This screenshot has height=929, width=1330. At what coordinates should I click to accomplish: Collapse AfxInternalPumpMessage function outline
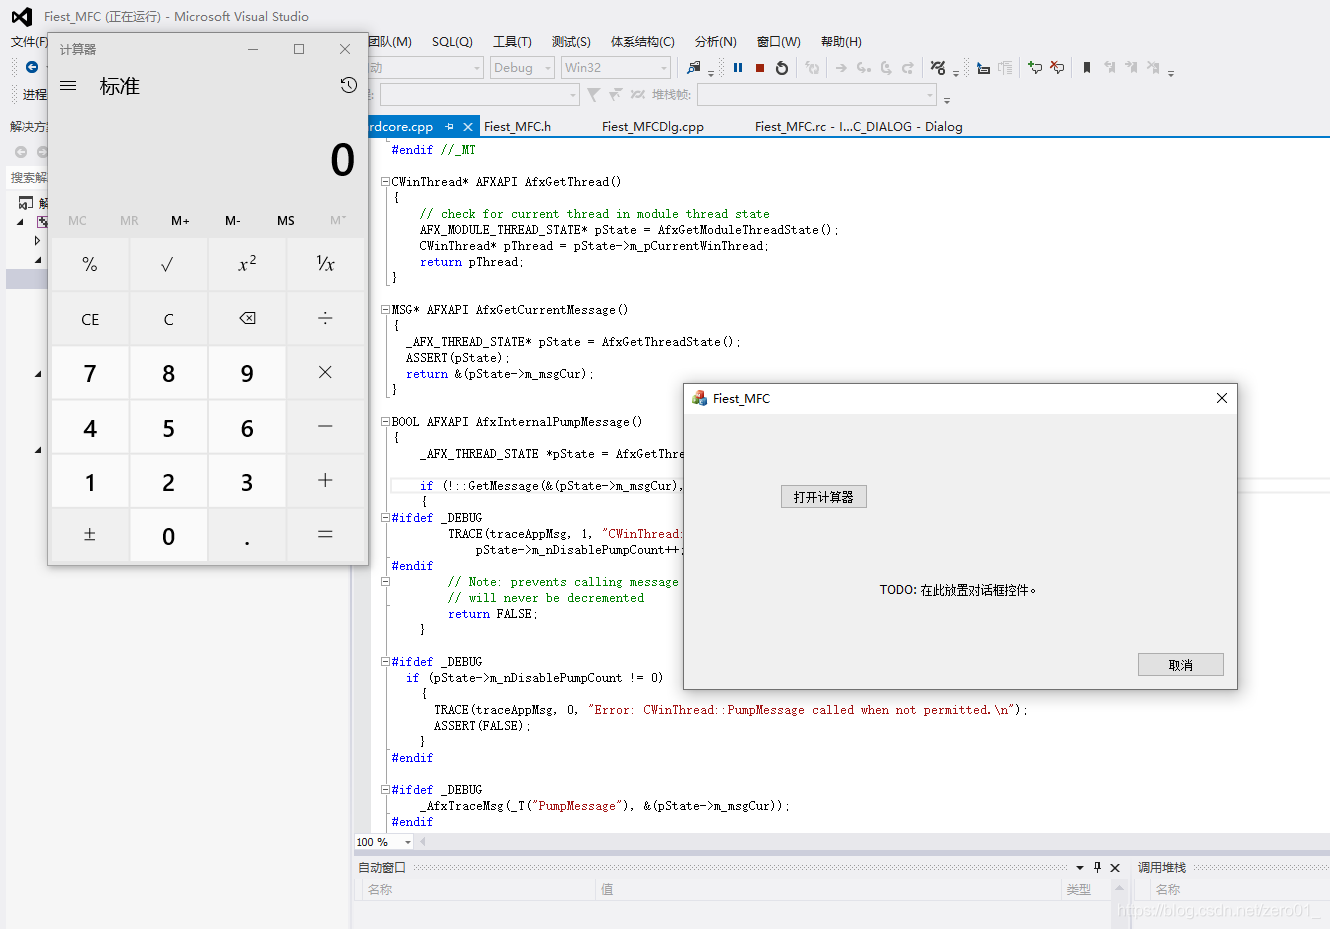(385, 422)
